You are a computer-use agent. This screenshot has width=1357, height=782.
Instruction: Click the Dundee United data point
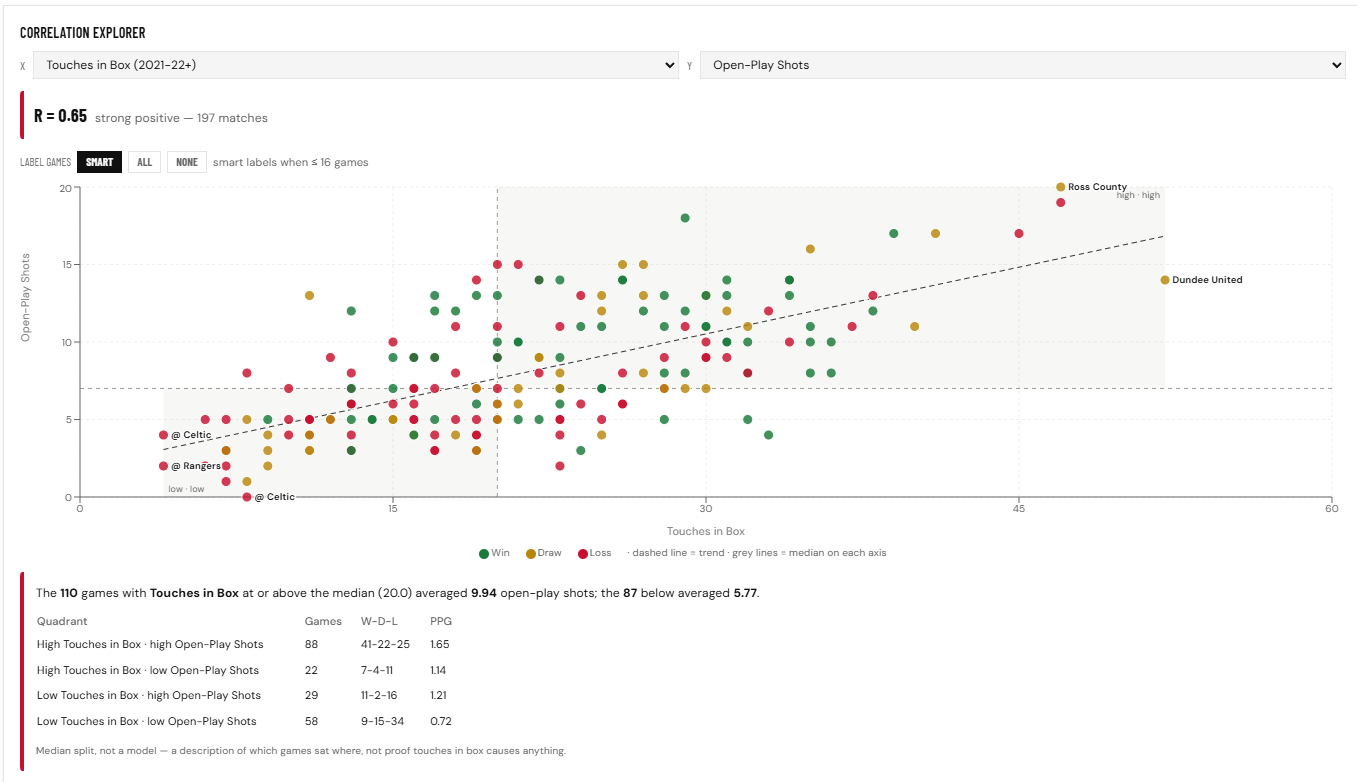coord(1165,280)
